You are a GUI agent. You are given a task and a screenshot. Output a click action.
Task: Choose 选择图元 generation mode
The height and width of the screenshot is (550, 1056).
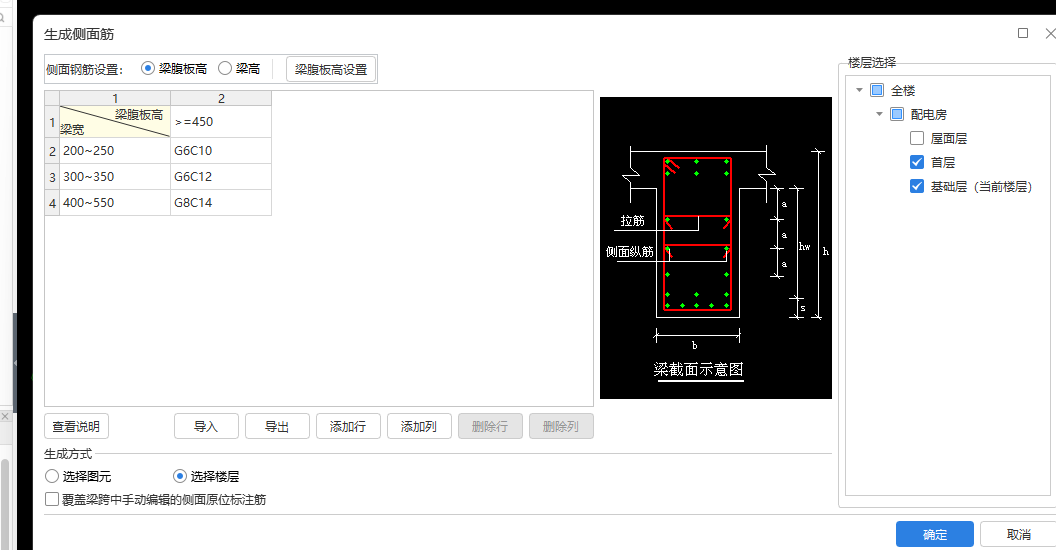pos(52,476)
